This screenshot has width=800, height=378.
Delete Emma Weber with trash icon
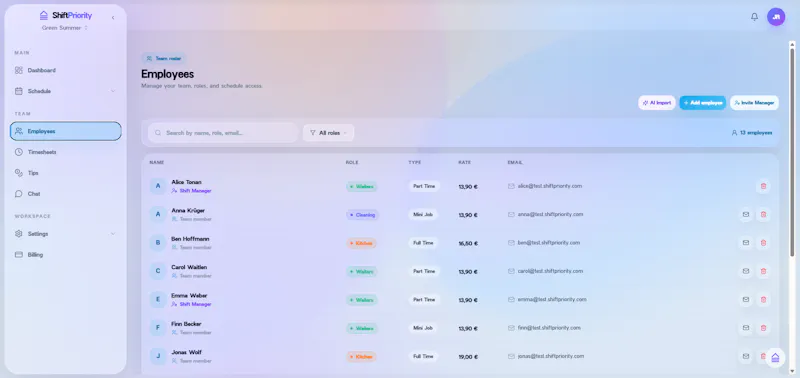[x=763, y=299]
